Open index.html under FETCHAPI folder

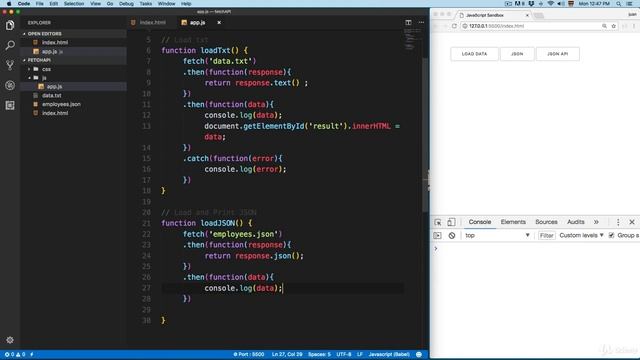[x=55, y=113]
